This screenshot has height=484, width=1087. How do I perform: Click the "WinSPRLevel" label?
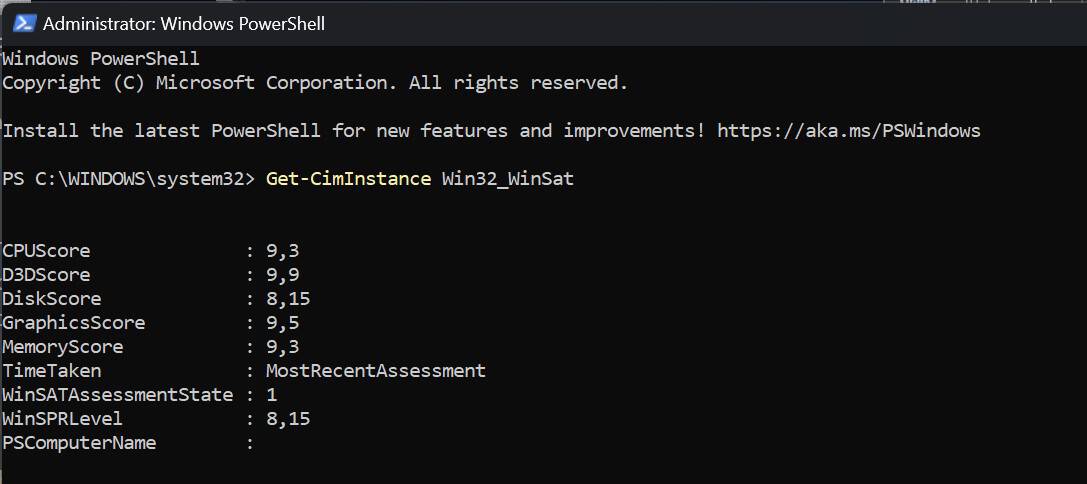coord(63,419)
